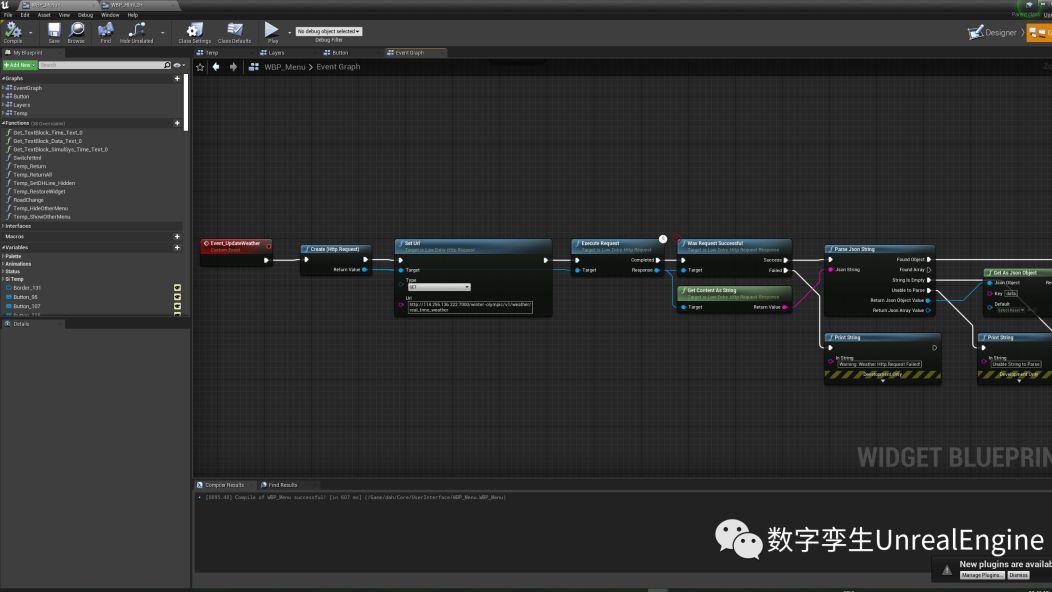The image size is (1052, 592).
Task: Click WBP_Menu in the graph breadcrumb
Action: coord(284,67)
